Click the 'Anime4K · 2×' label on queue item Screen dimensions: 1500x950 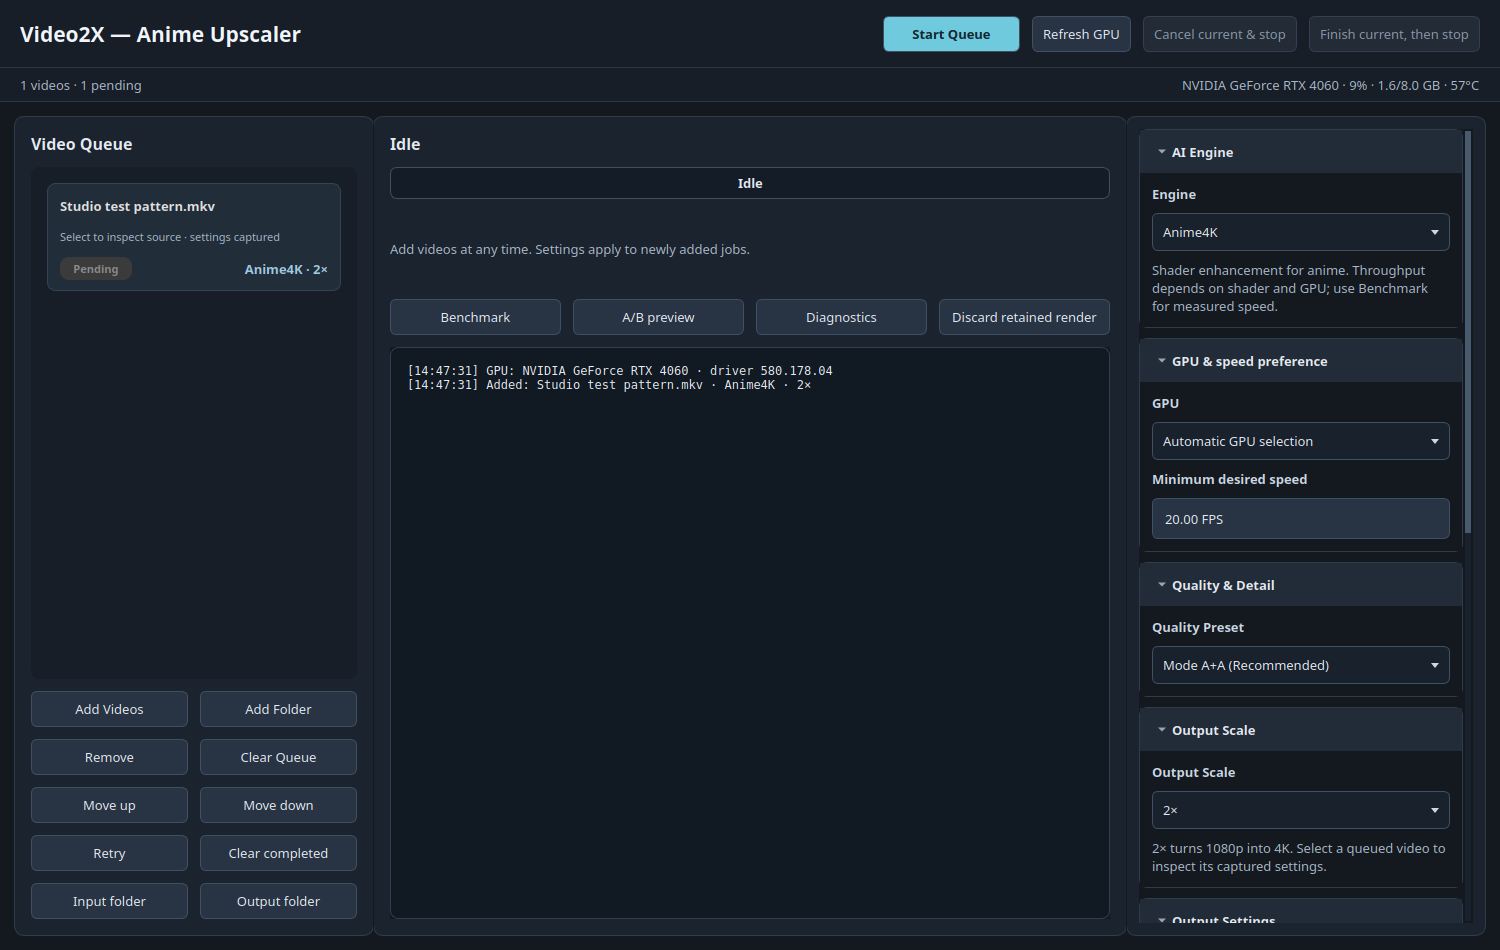286,269
